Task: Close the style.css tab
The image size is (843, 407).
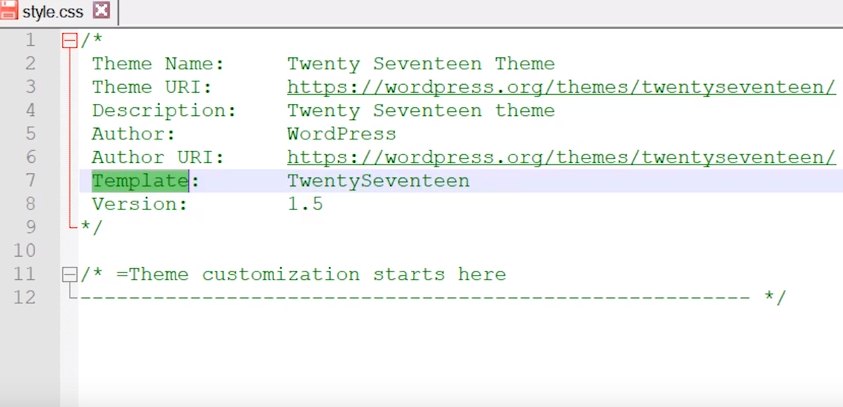Action: click(102, 10)
